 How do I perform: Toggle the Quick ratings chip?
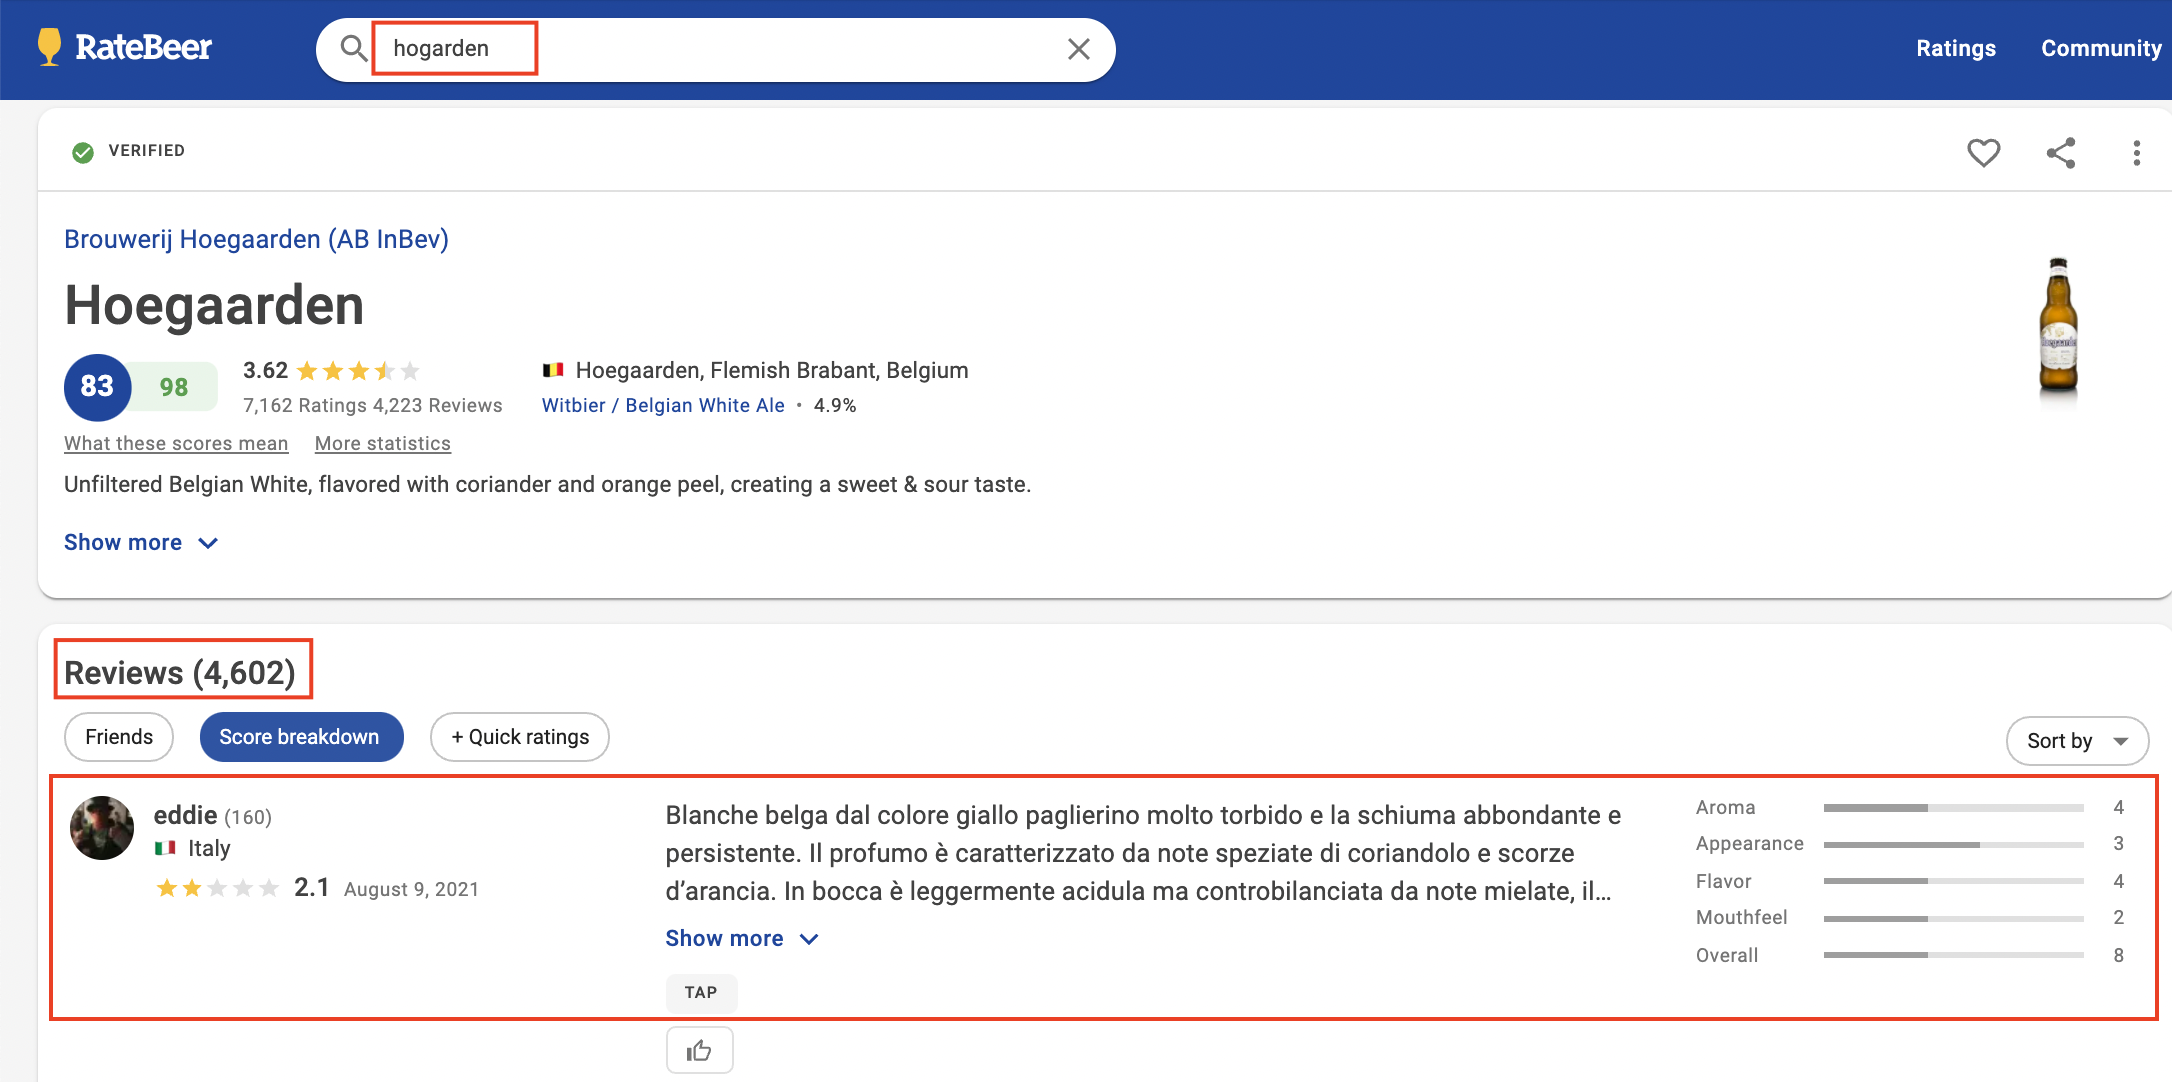(520, 737)
